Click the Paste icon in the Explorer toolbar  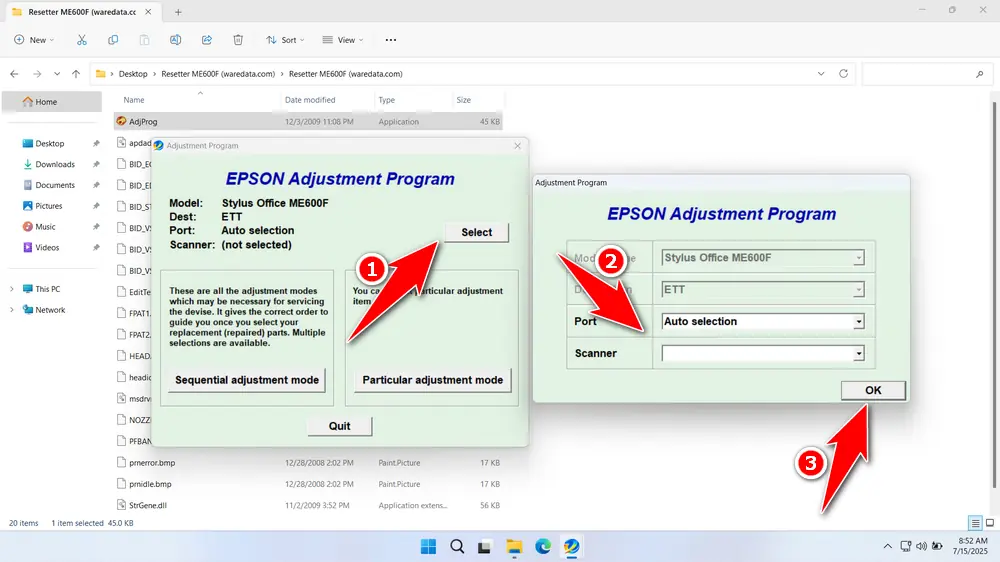(144, 40)
